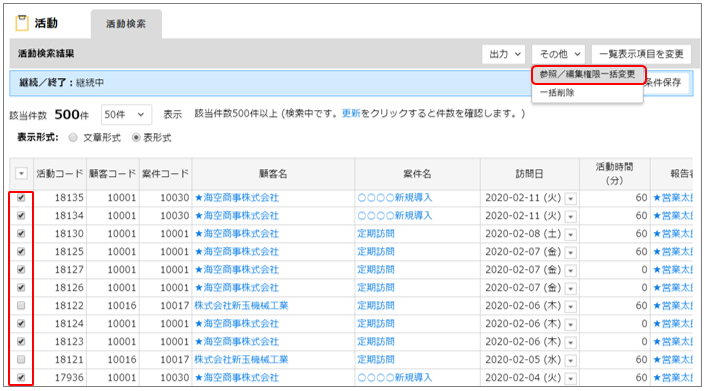This screenshot has height=391, width=705.
Task: Click 継続／終了：継続中 condition text
Action: (x=62, y=83)
